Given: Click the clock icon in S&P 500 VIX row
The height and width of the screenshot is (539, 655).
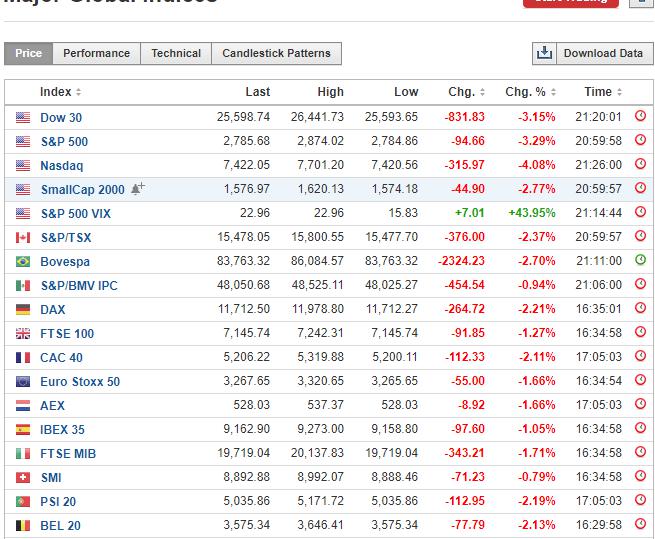Looking at the screenshot, I should point(640,212).
